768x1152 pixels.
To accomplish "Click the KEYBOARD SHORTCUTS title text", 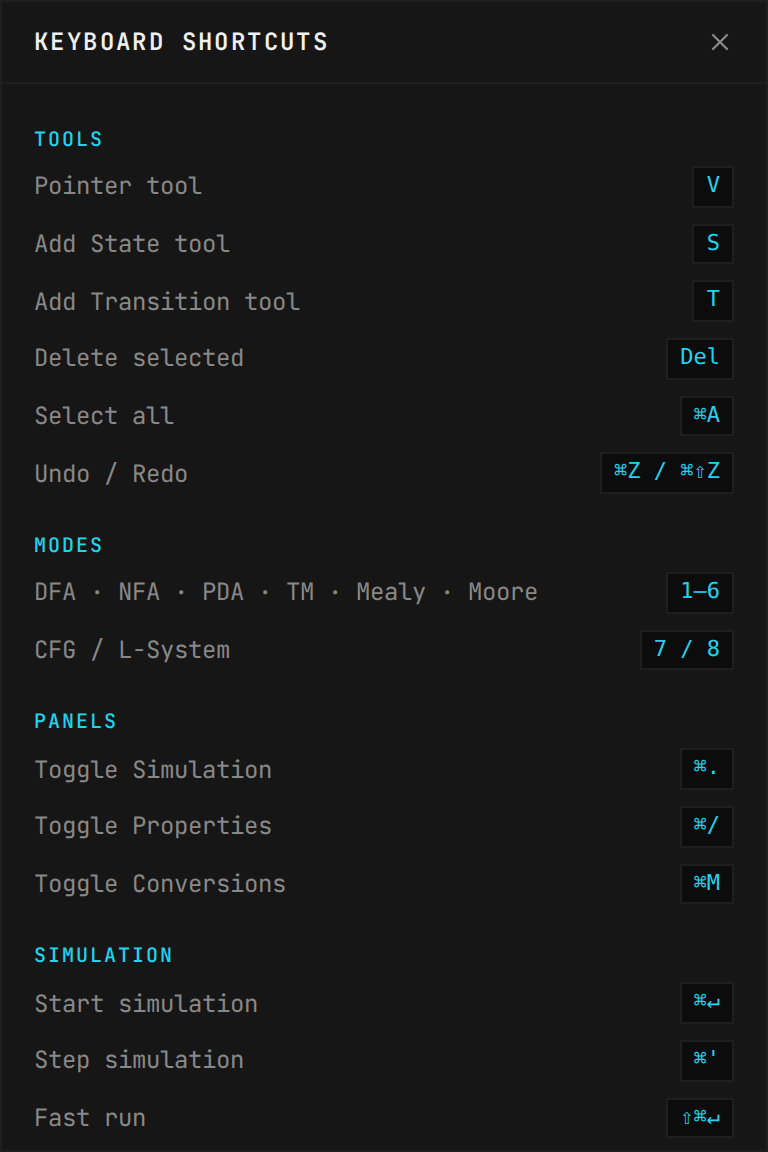I will pyautogui.click(x=181, y=42).
